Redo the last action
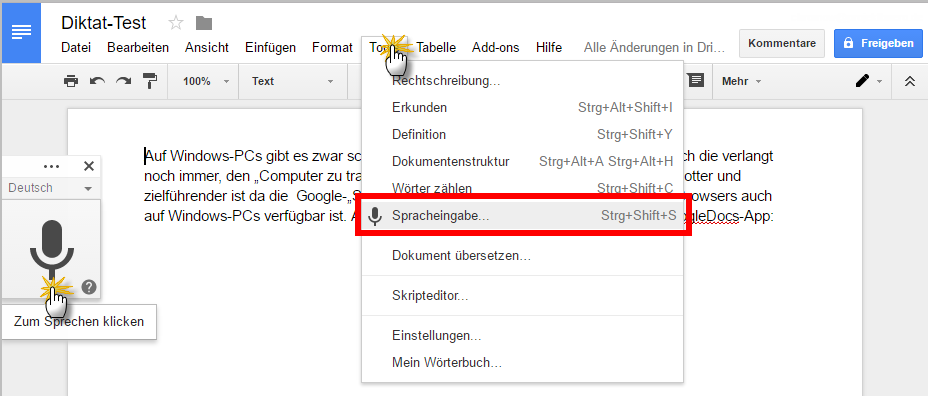928x396 pixels. click(x=123, y=81)
